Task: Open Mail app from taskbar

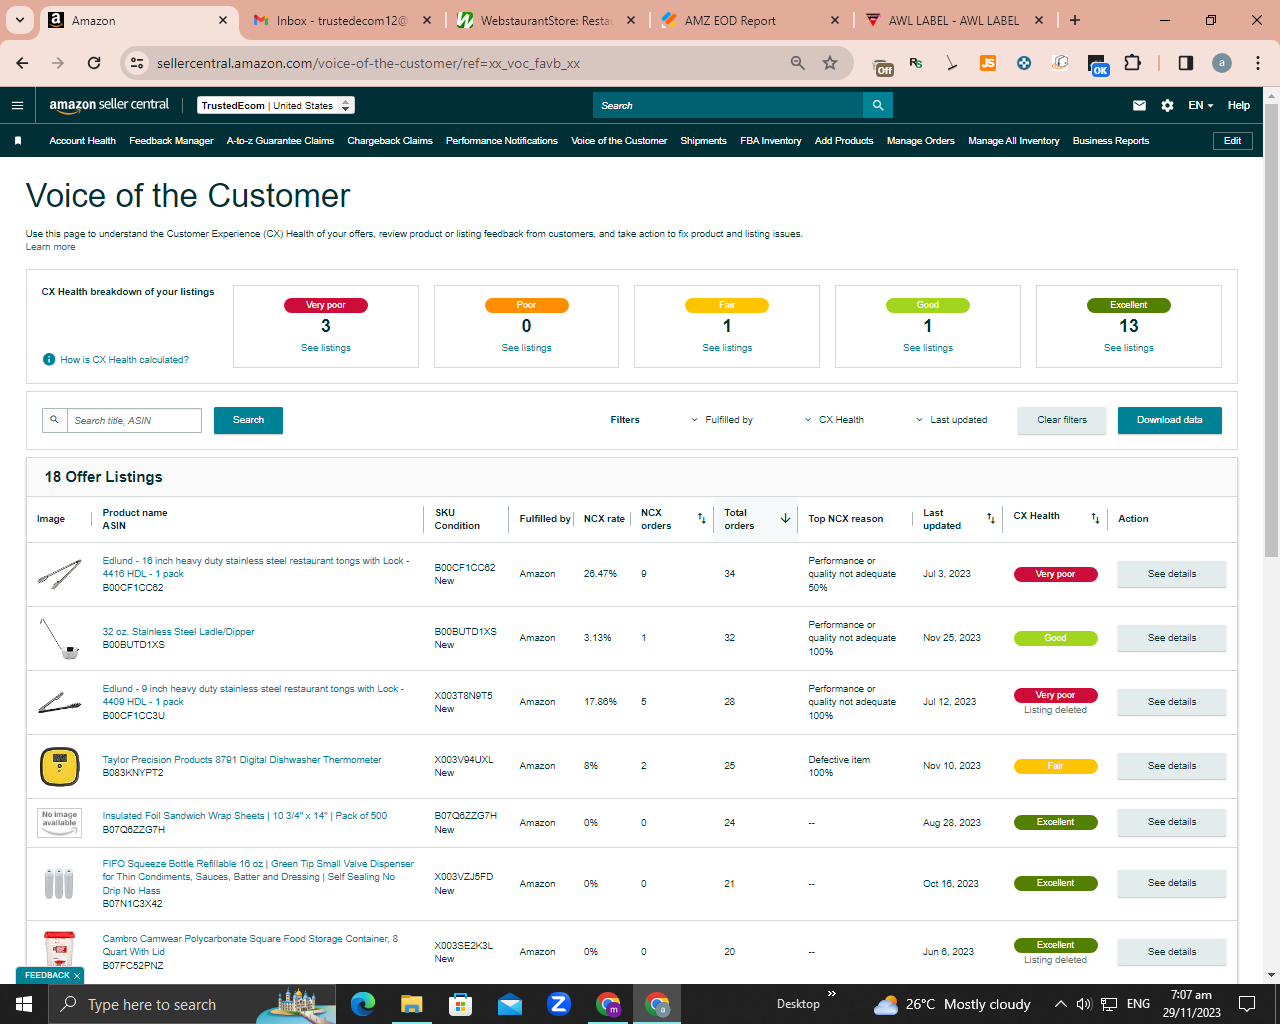Action: click(510, 1004)
